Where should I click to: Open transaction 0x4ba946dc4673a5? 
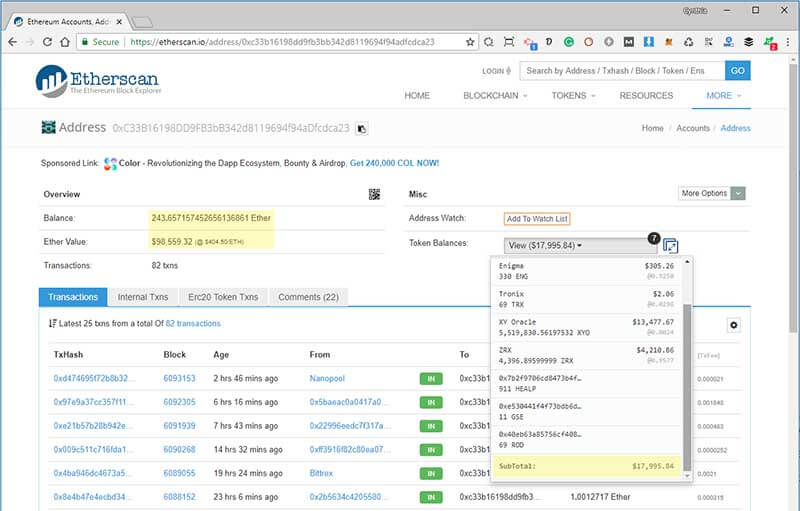coord(92,473)
